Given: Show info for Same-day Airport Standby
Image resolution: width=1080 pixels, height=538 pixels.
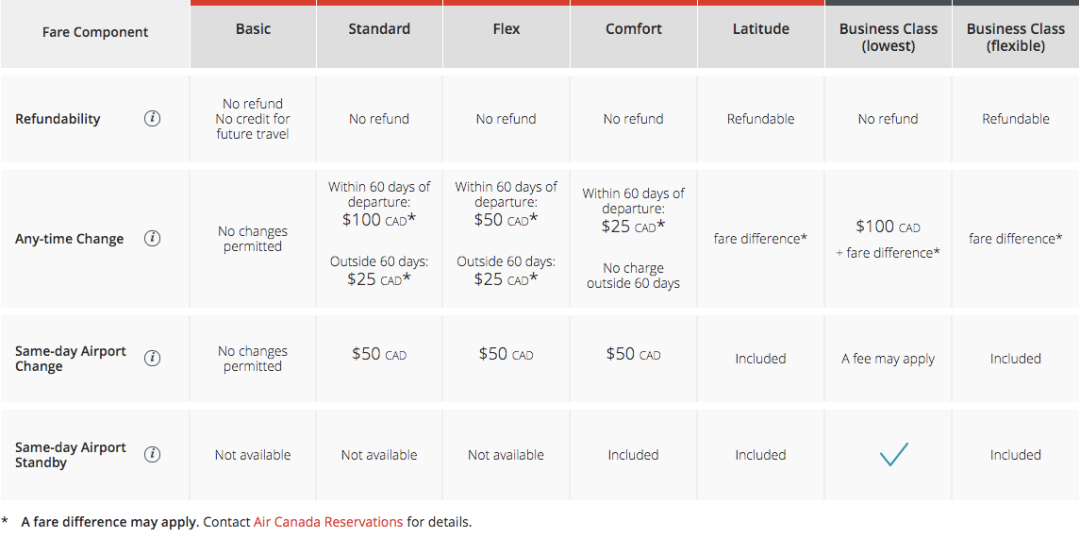Looking at the screenshot, I should [x=152, y=455].
